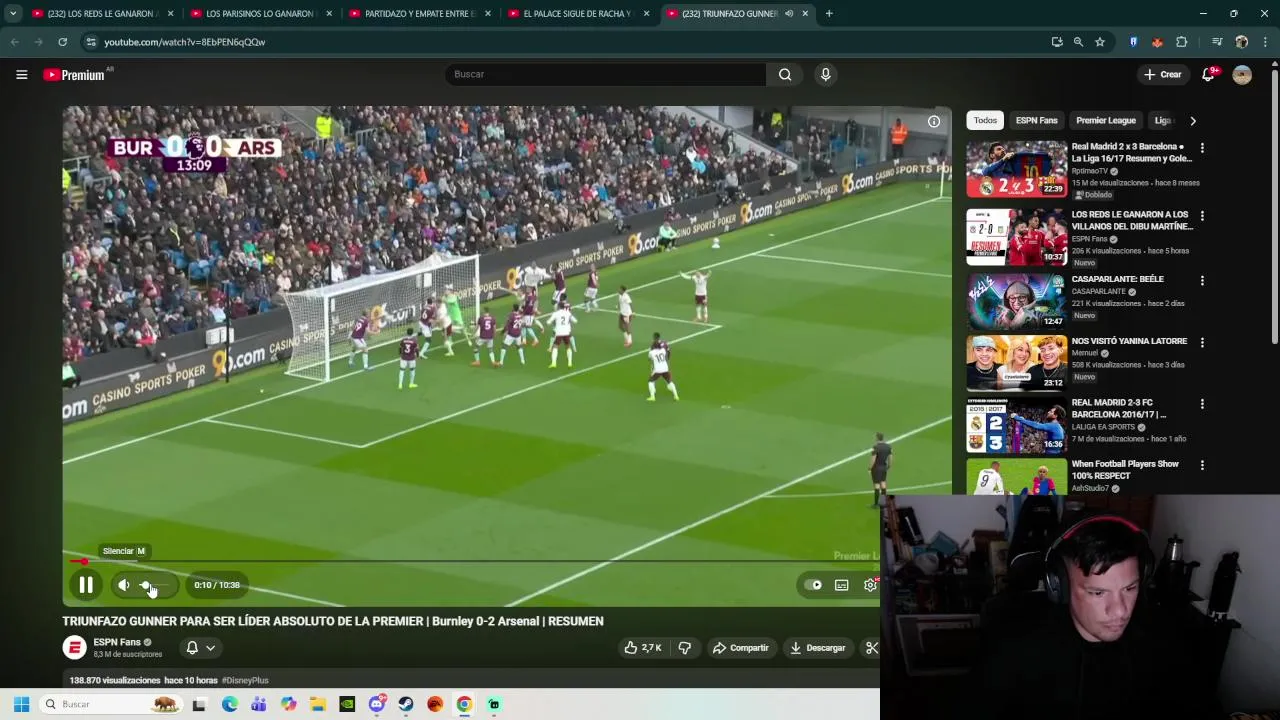
Task: Start voice search with the microphone icon
Action: pos(825,74)
